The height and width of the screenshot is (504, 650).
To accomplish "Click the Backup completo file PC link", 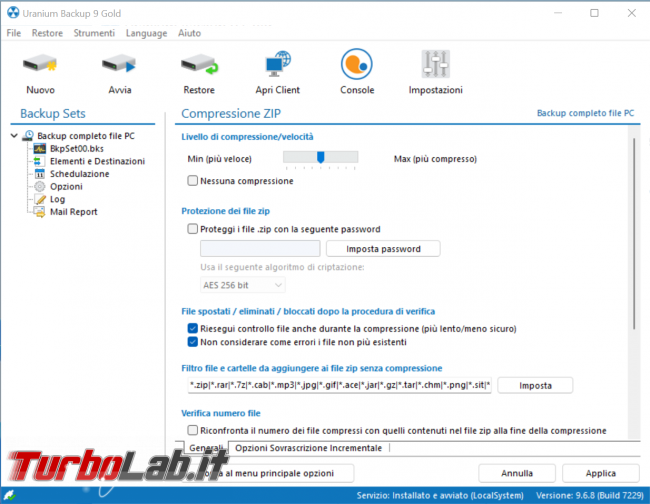I will [585, 113].
